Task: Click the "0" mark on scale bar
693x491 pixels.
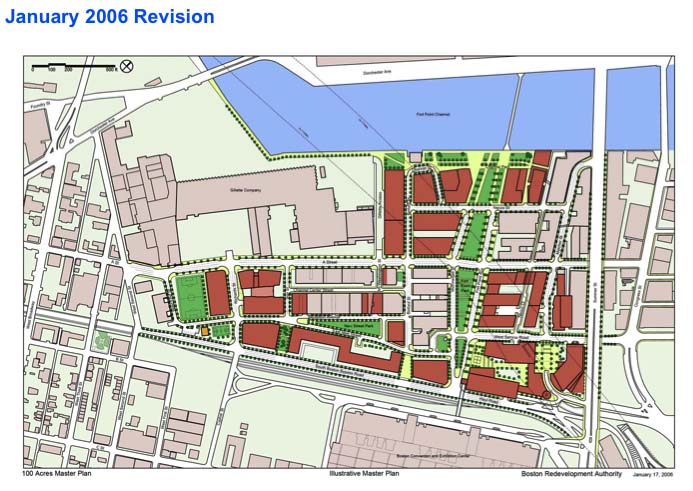Action: point(33,72)
